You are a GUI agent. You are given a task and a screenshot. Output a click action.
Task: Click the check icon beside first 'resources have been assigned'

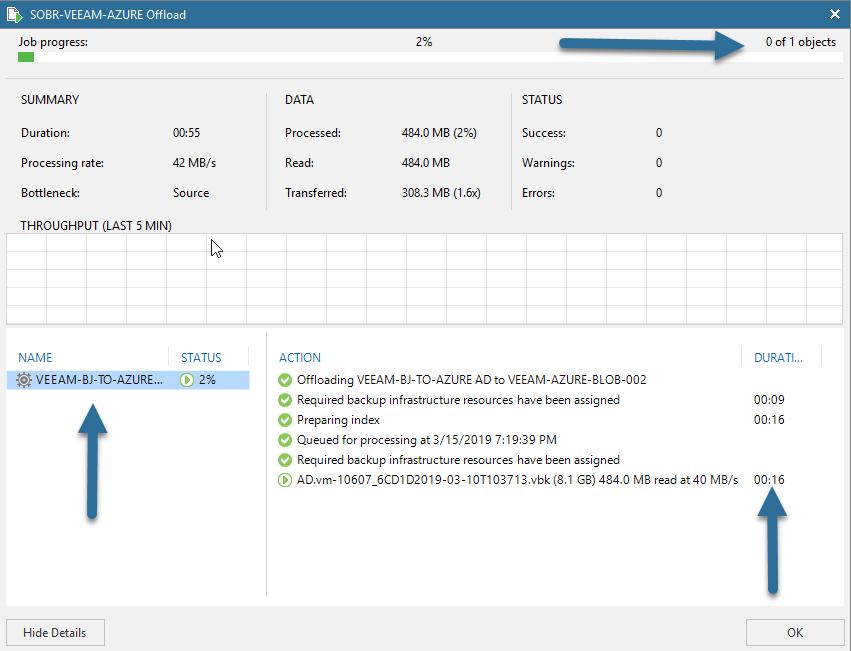pyautogui.click(x=285, y=400)
